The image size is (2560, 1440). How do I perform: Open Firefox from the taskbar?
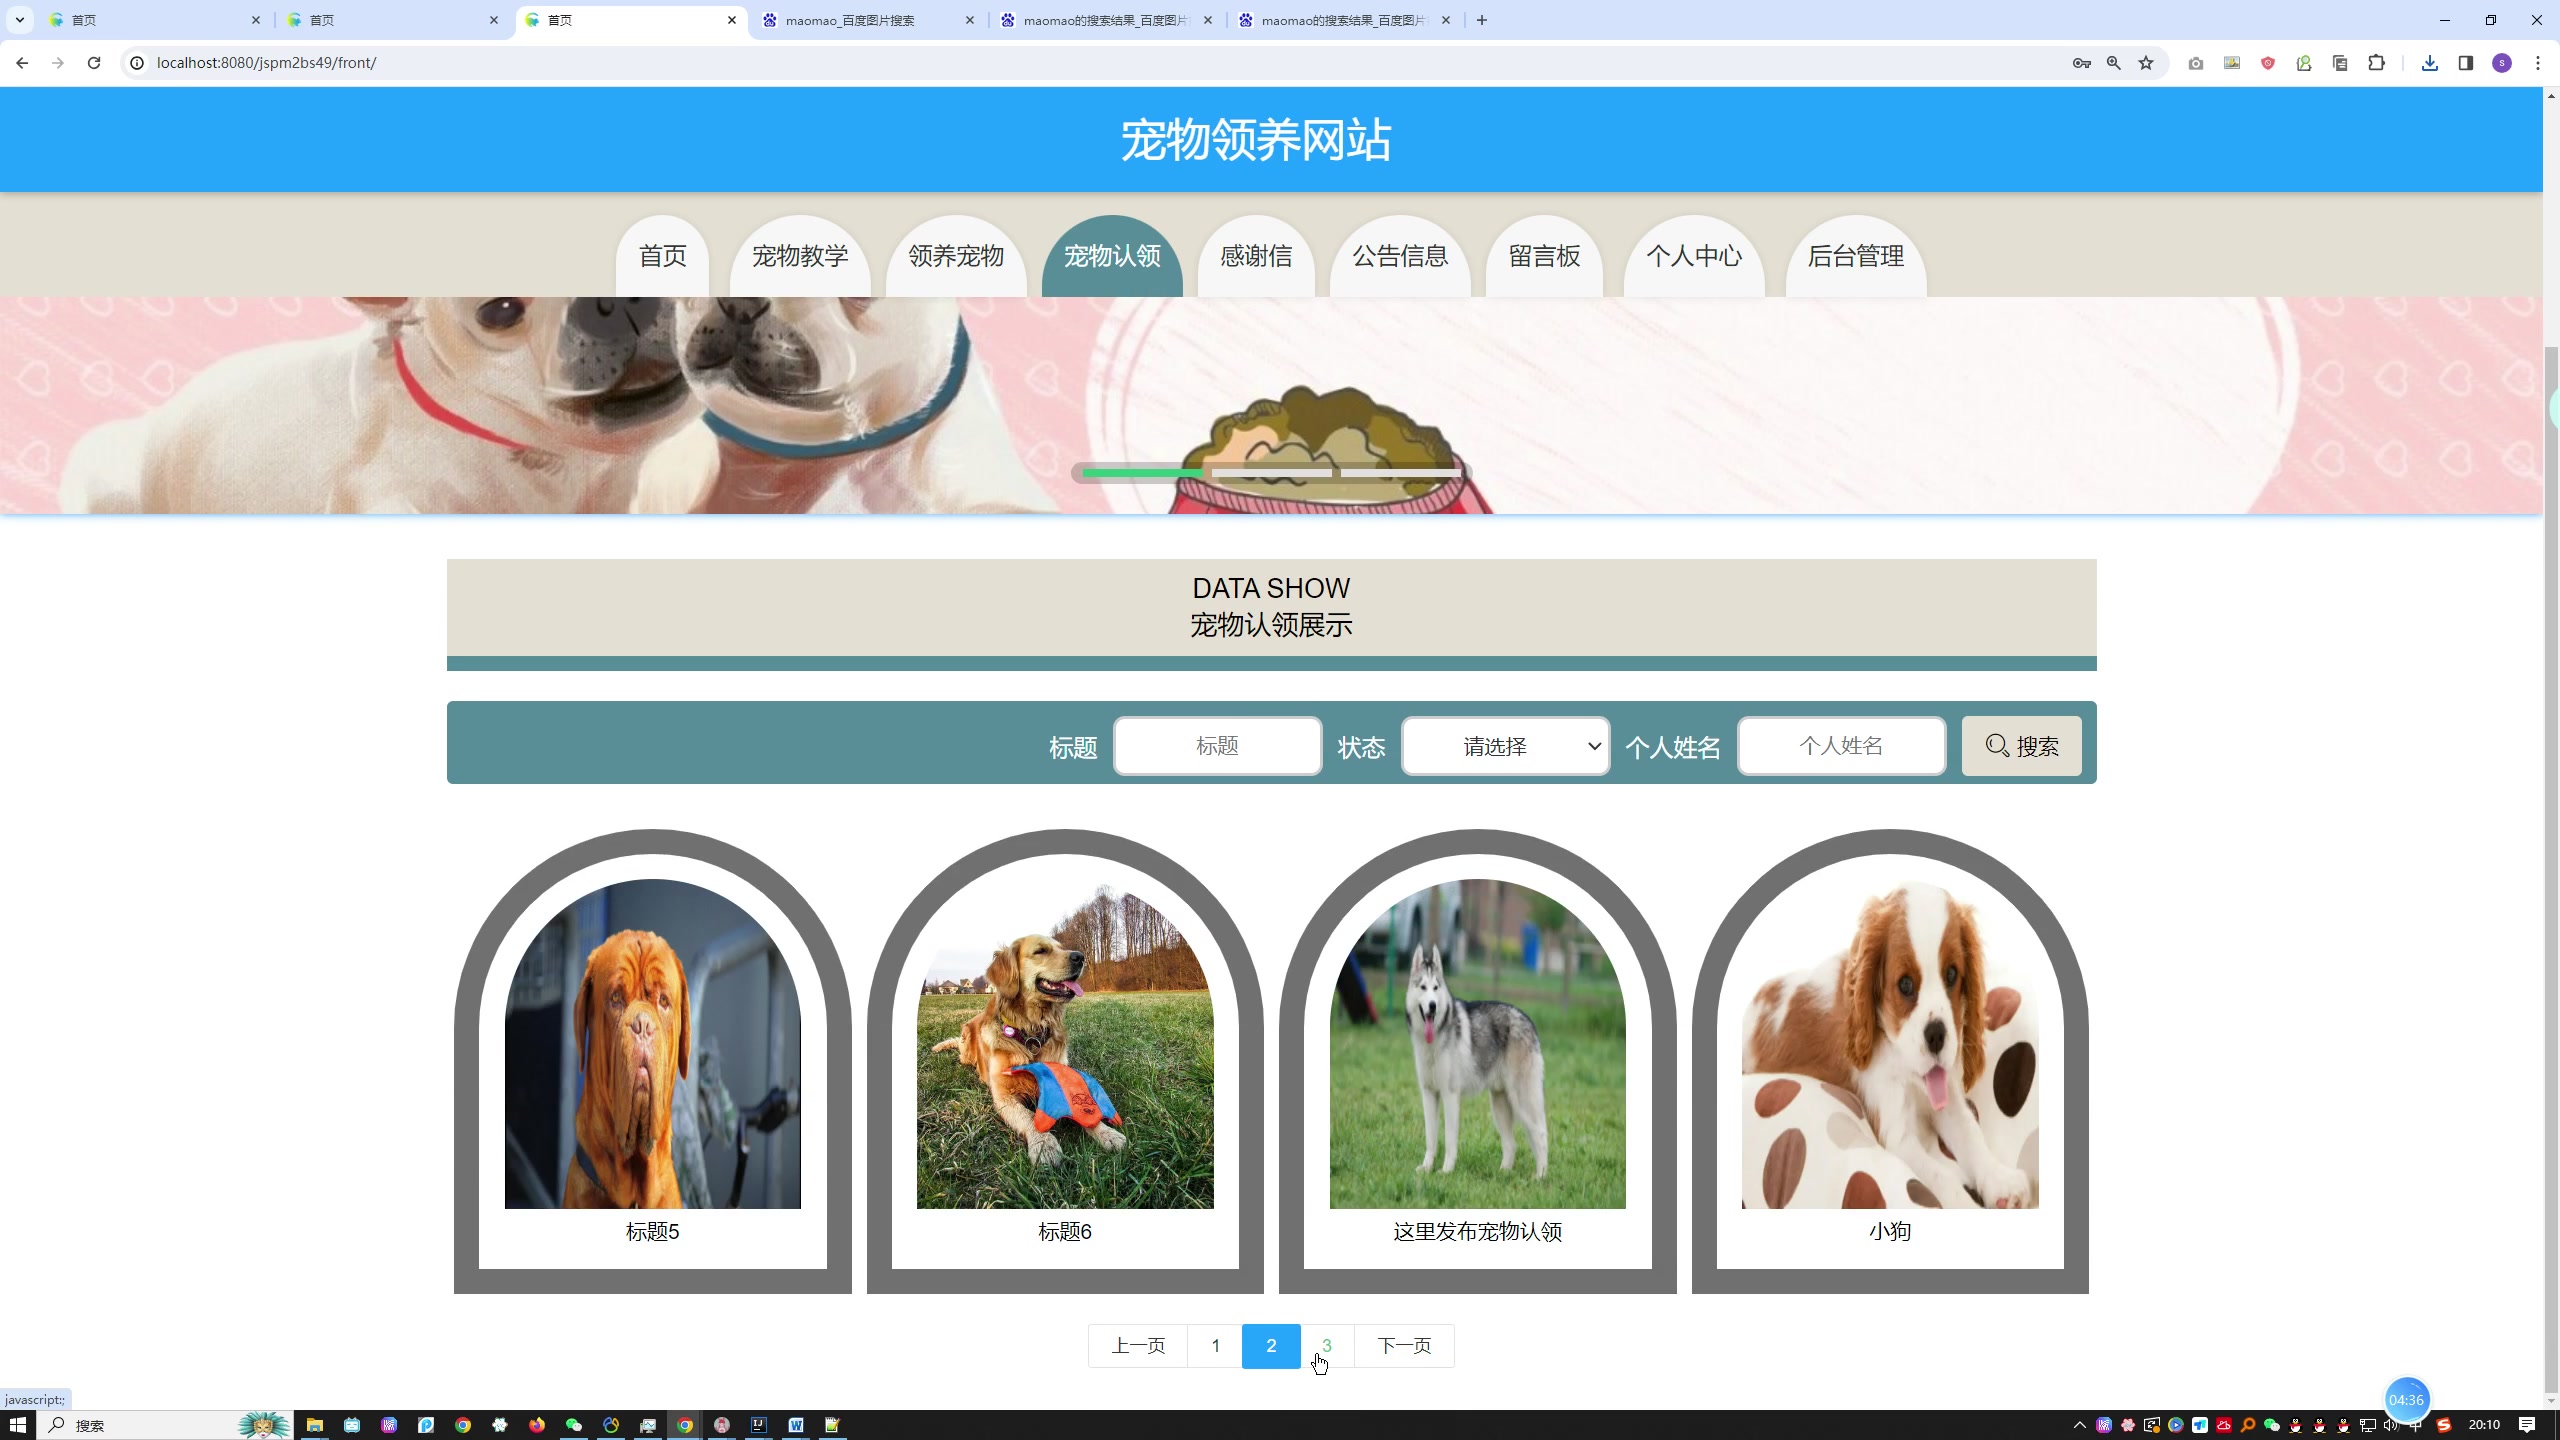[x=537, y=1425]
